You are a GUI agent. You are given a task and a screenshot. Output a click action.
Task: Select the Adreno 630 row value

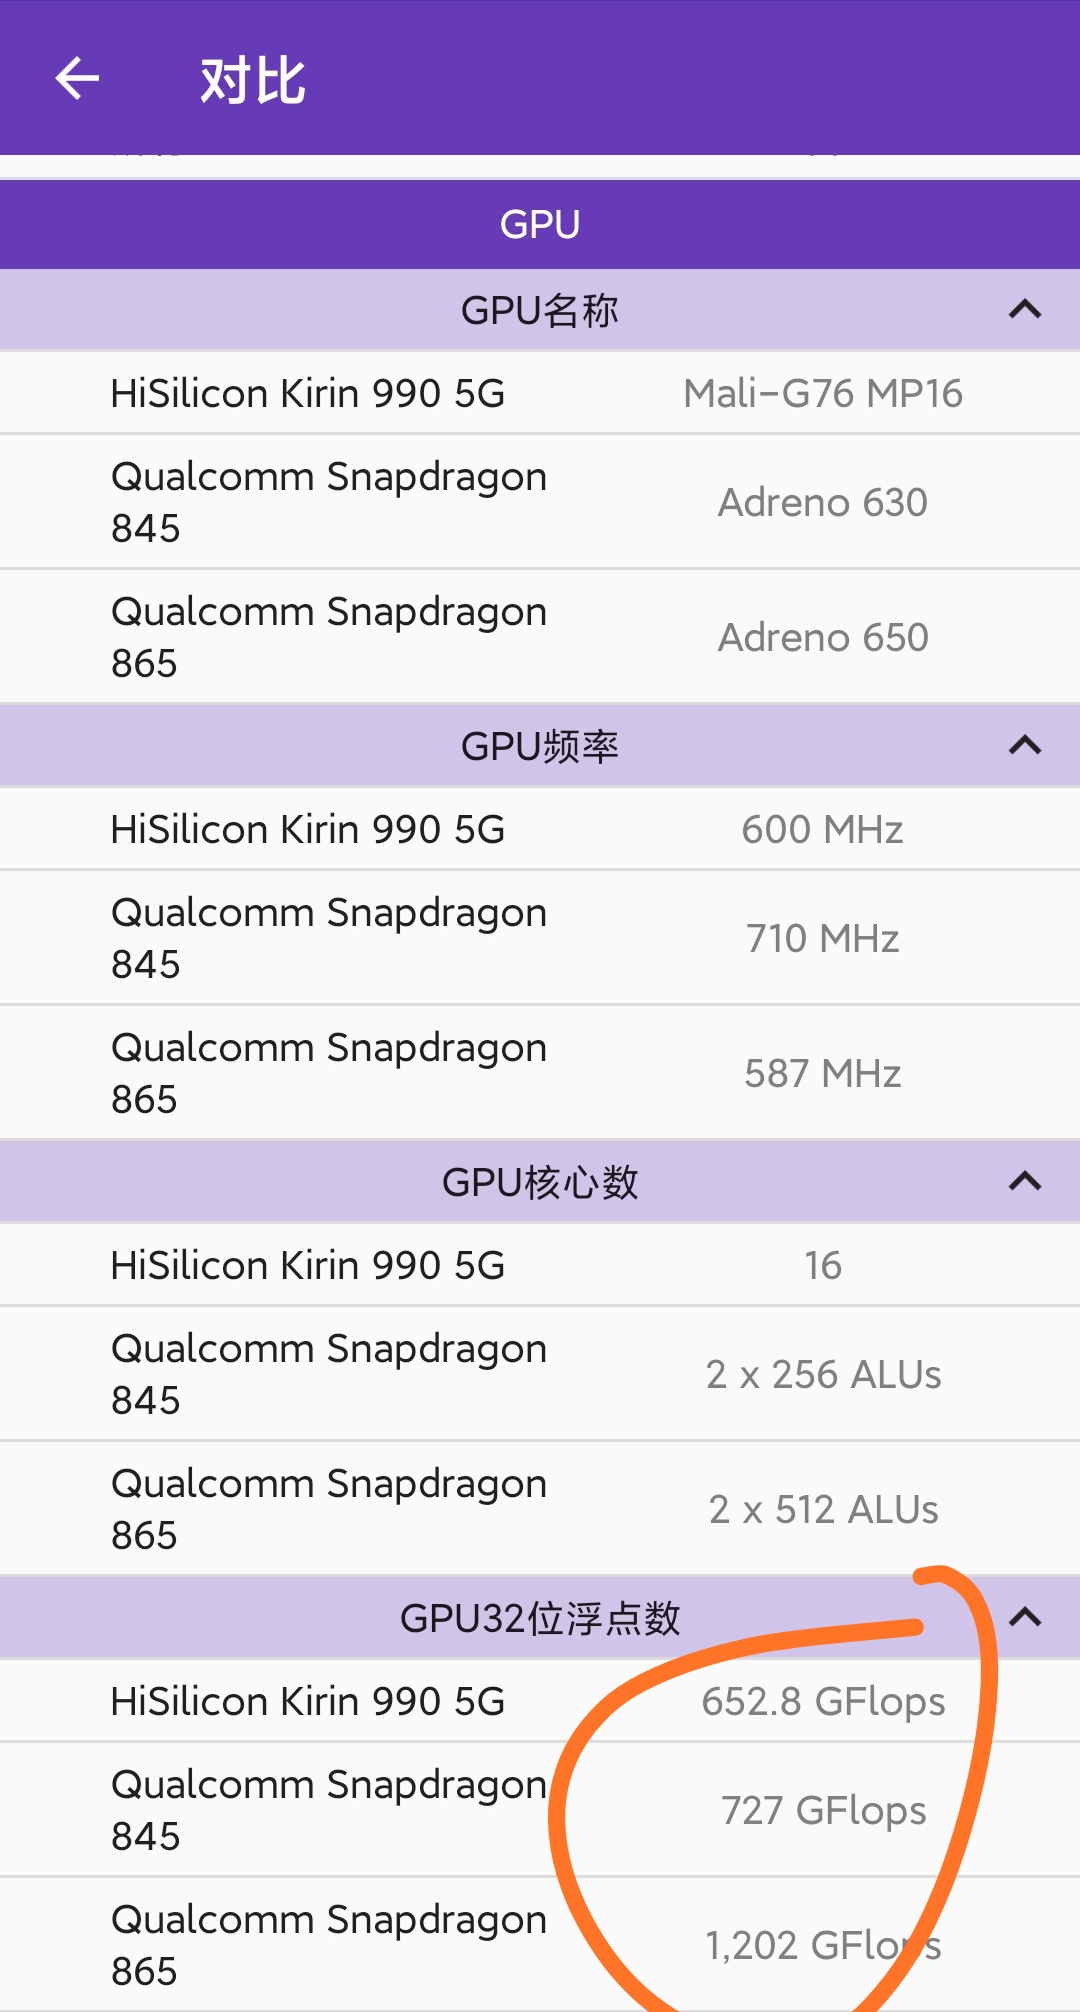click(822, 502)
